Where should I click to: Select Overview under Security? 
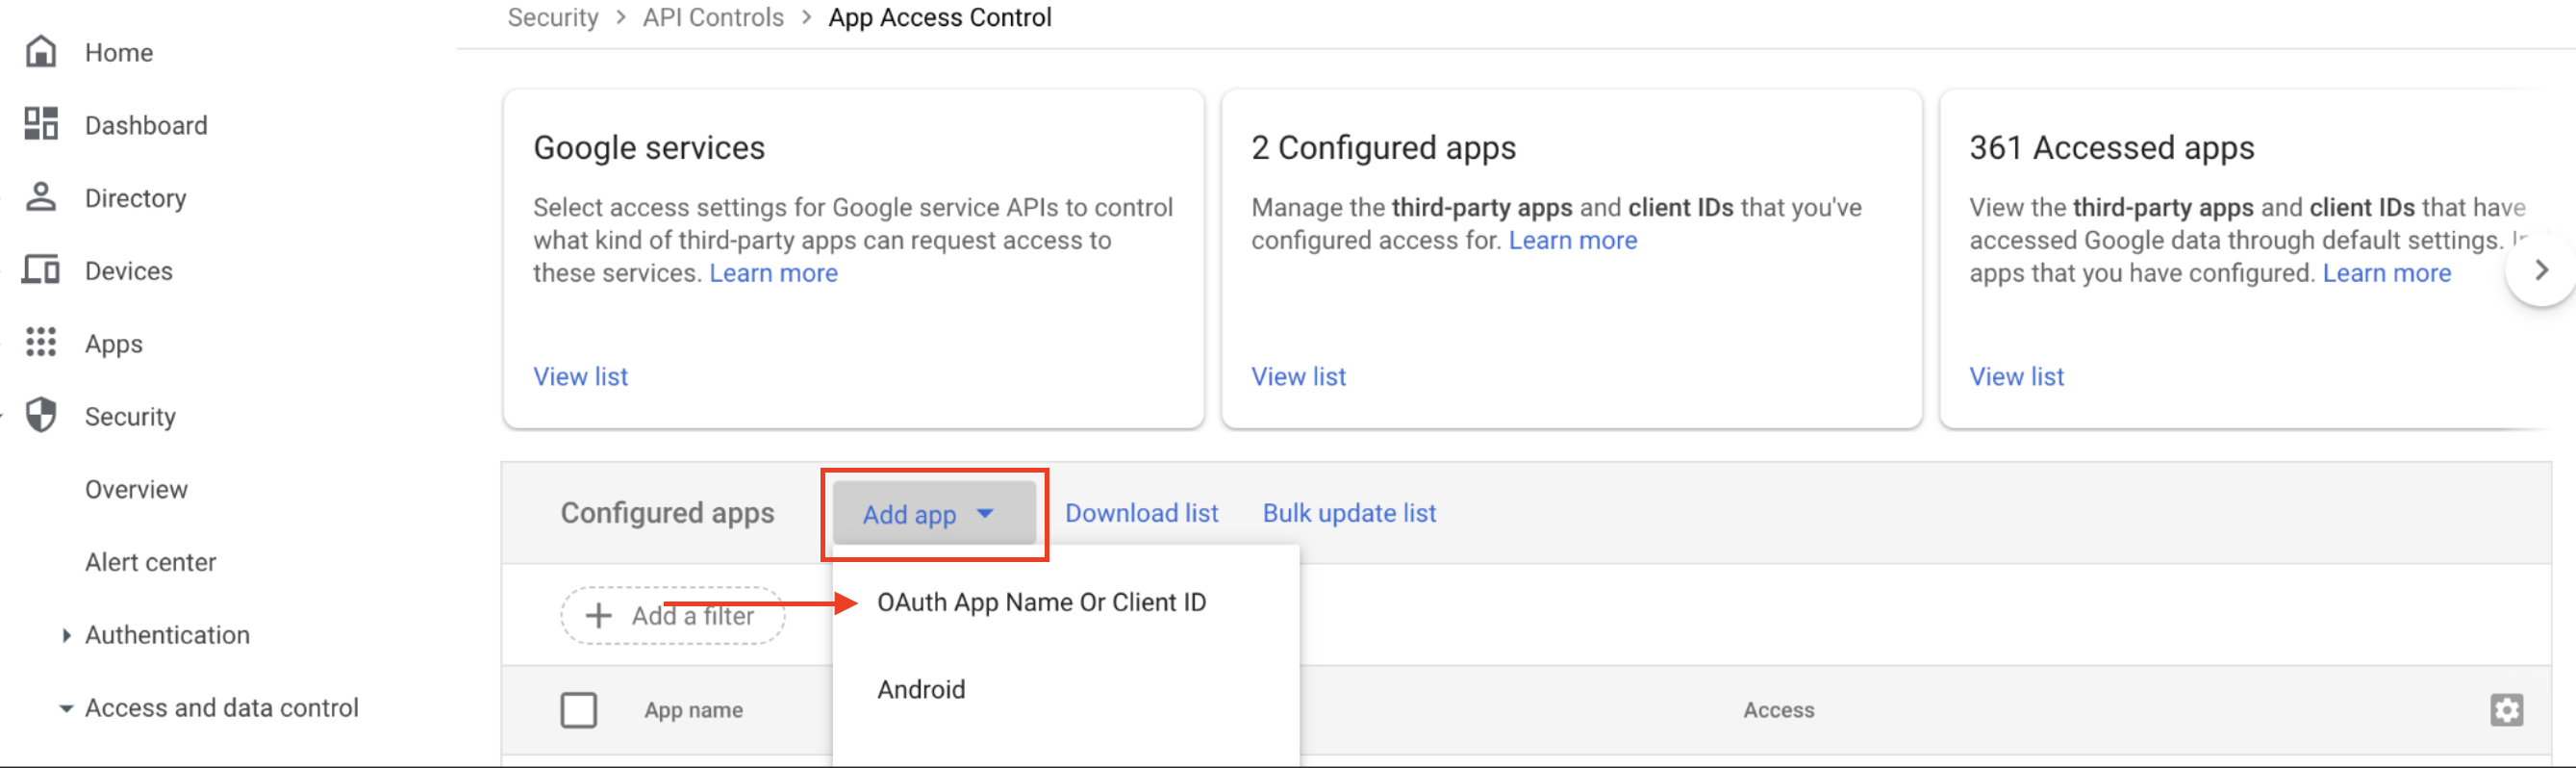pyautogui.click(x=136, y=489)
